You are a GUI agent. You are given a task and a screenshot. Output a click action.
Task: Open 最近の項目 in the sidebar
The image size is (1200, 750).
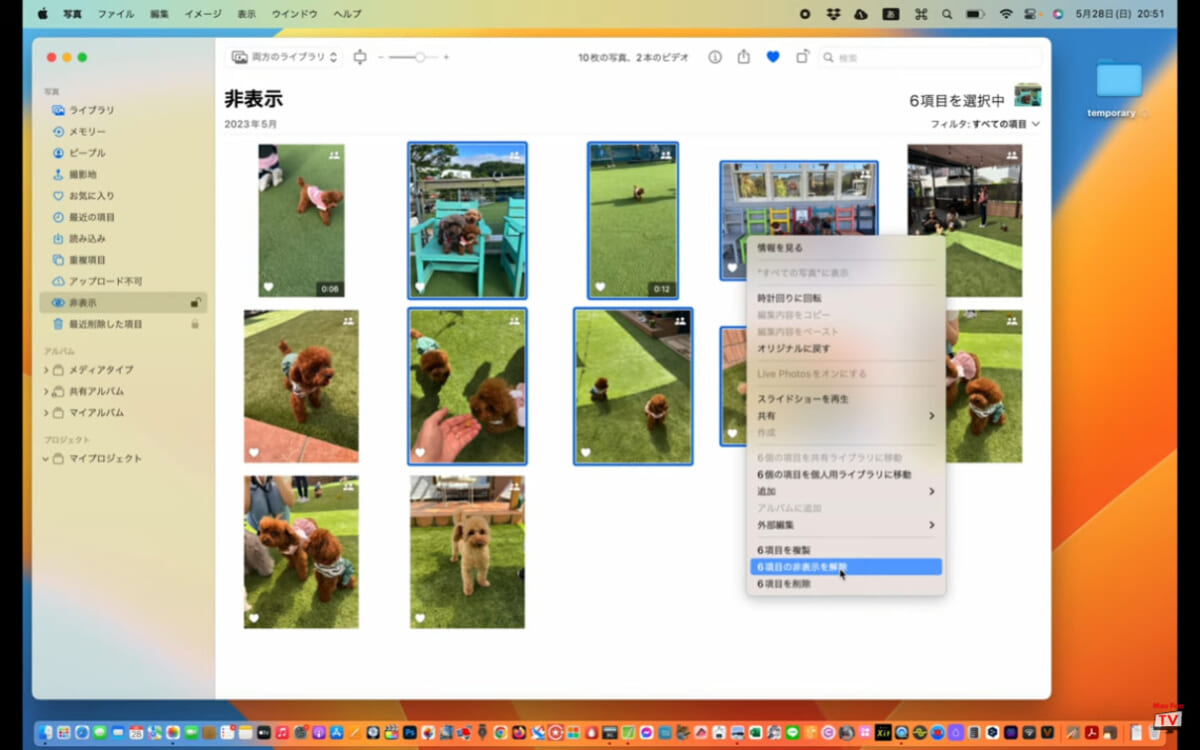[92, 217]
